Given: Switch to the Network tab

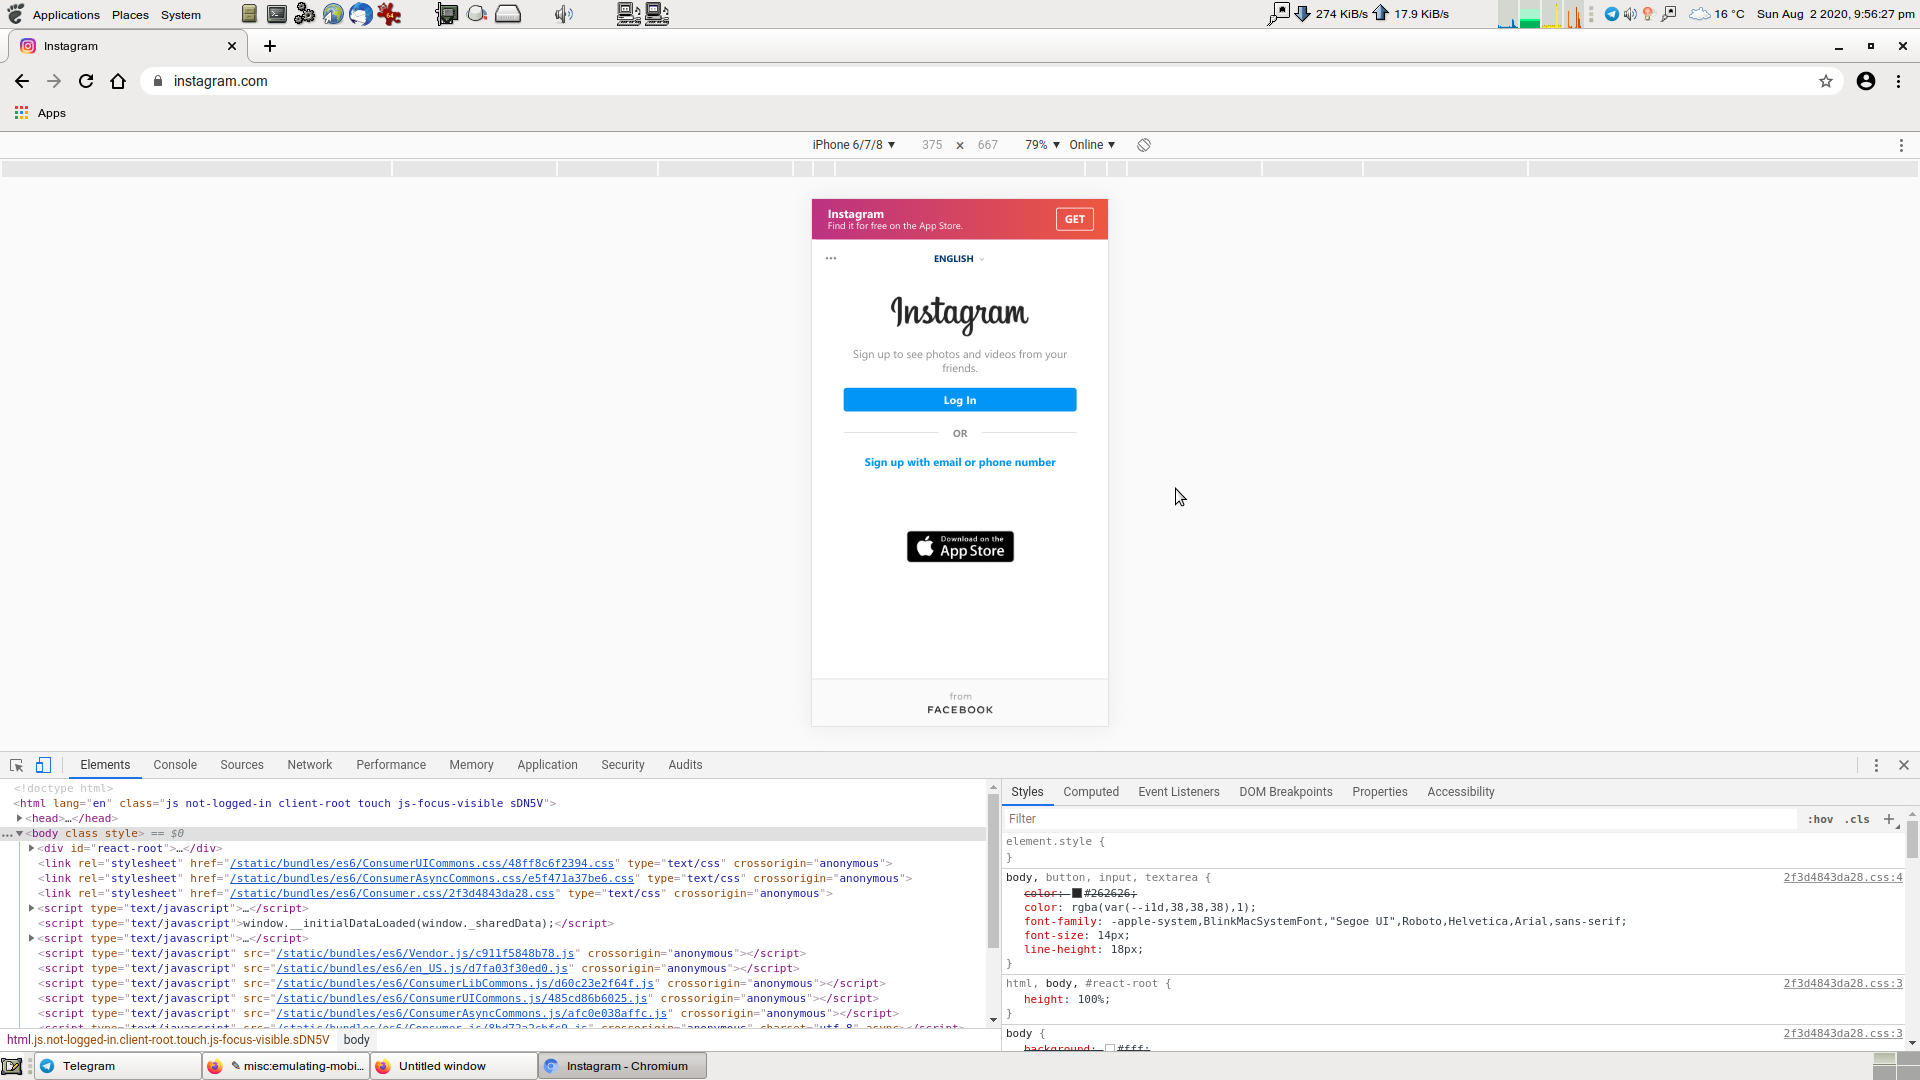Looking at the screenshot, I should click(309, 765).
